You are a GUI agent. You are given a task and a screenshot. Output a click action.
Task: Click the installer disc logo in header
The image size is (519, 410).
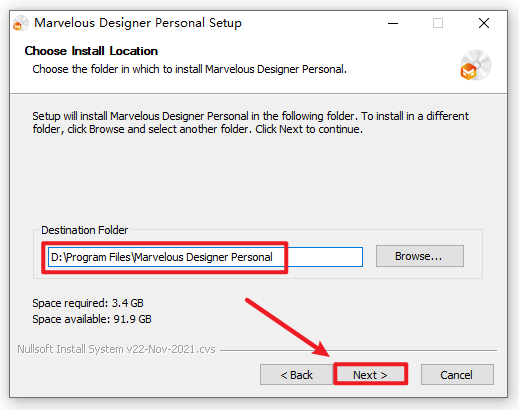476,65
